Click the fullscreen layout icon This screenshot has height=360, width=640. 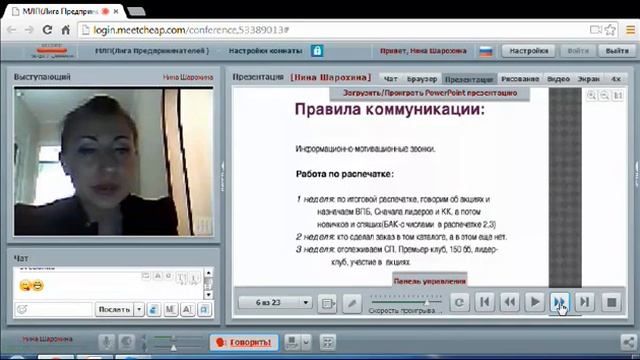pyautogui.click(x=328, y=342)
